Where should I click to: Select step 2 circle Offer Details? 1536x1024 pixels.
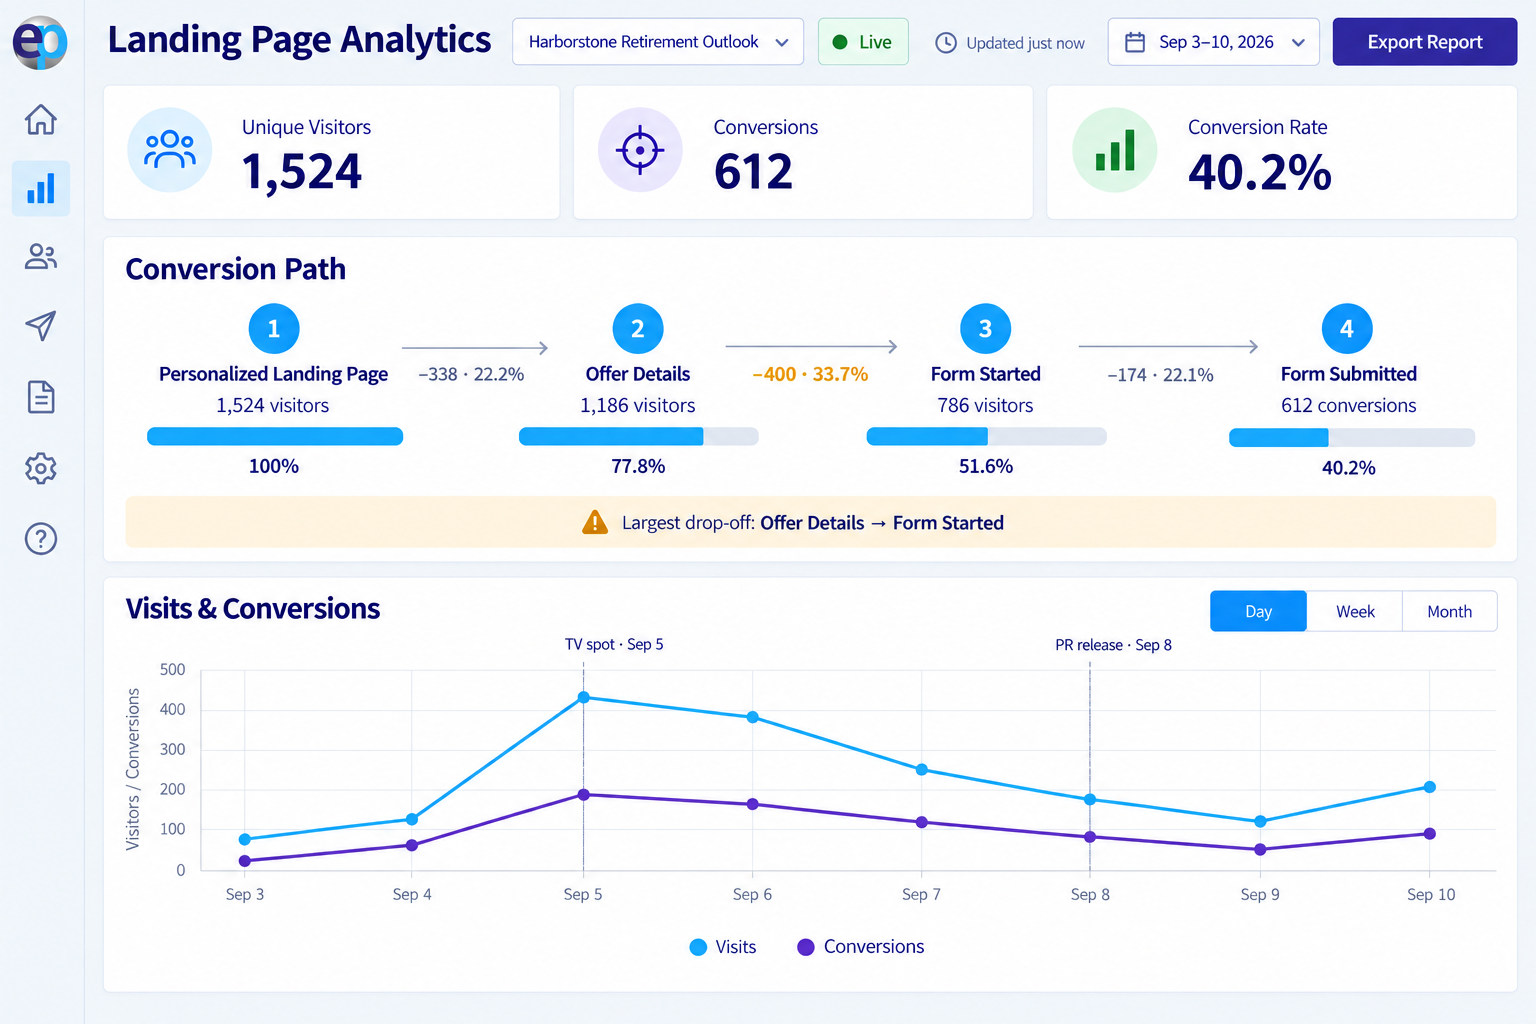(x=638, y=328)
